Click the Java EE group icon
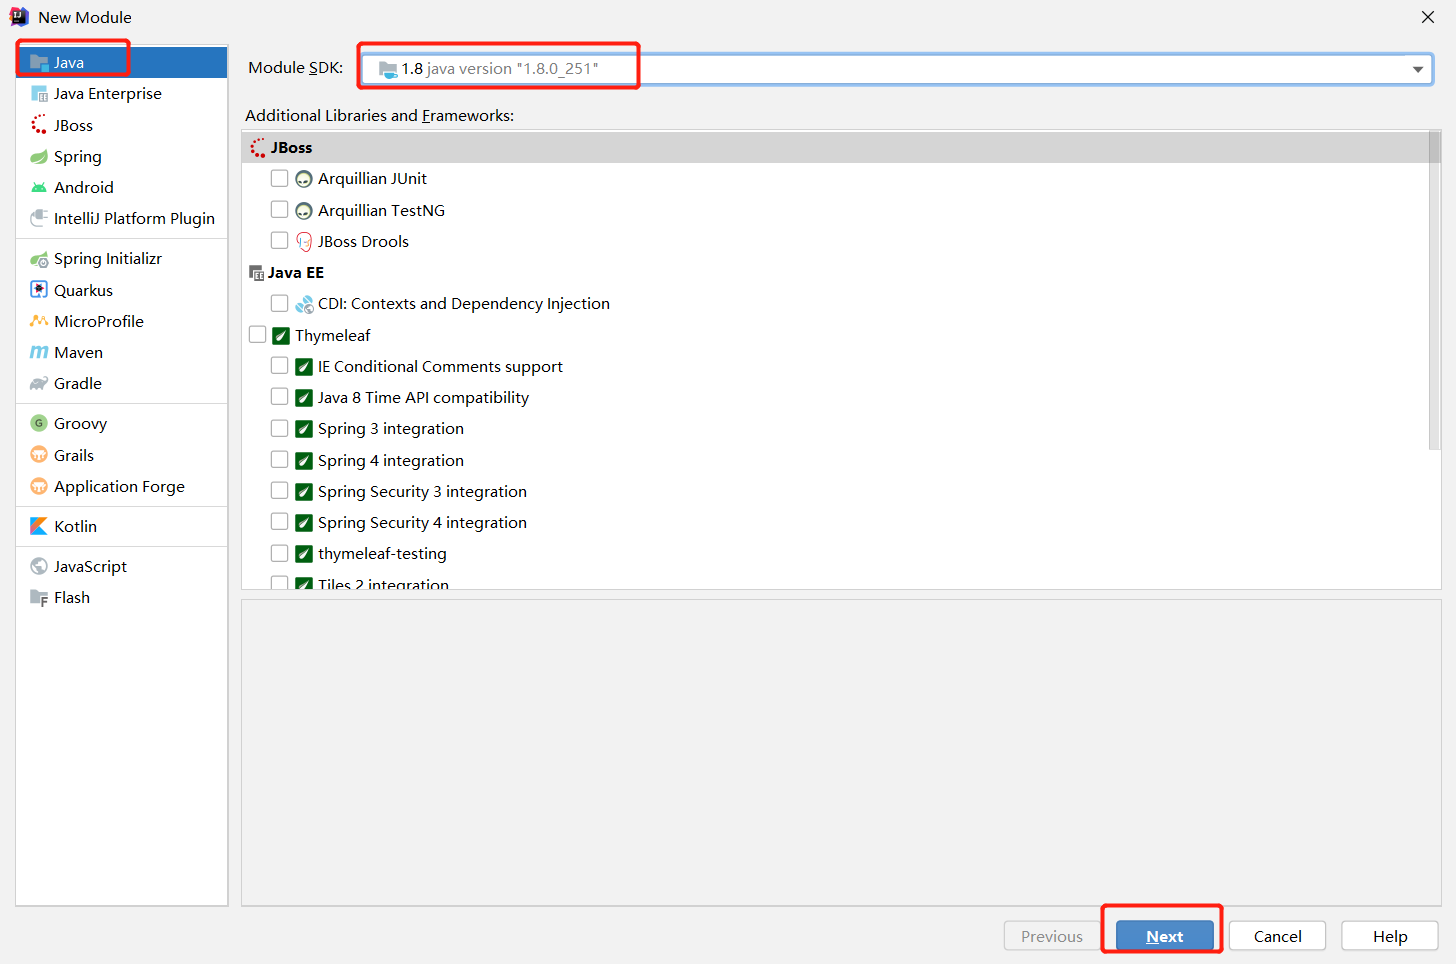 pos(257,273)
